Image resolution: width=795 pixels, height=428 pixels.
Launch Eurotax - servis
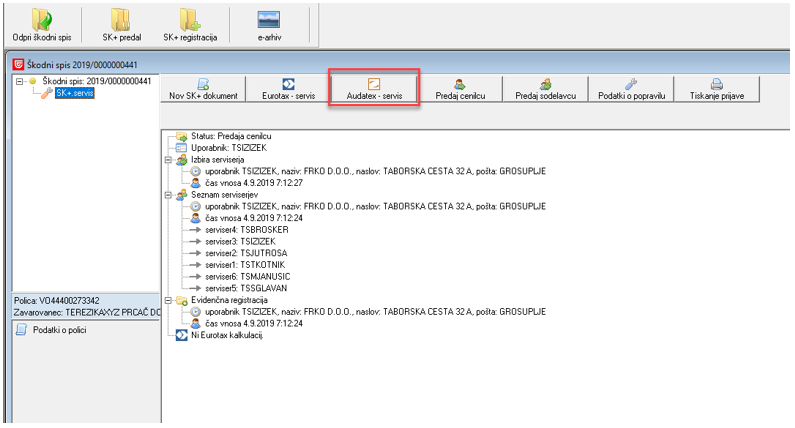pos(287,88)
